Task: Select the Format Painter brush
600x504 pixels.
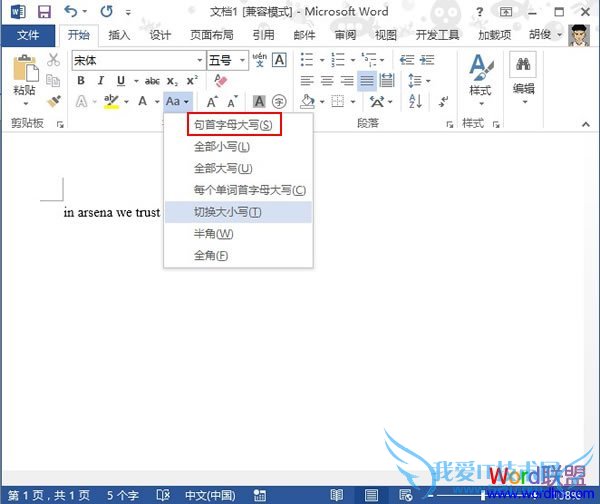Action: (54, 101)
